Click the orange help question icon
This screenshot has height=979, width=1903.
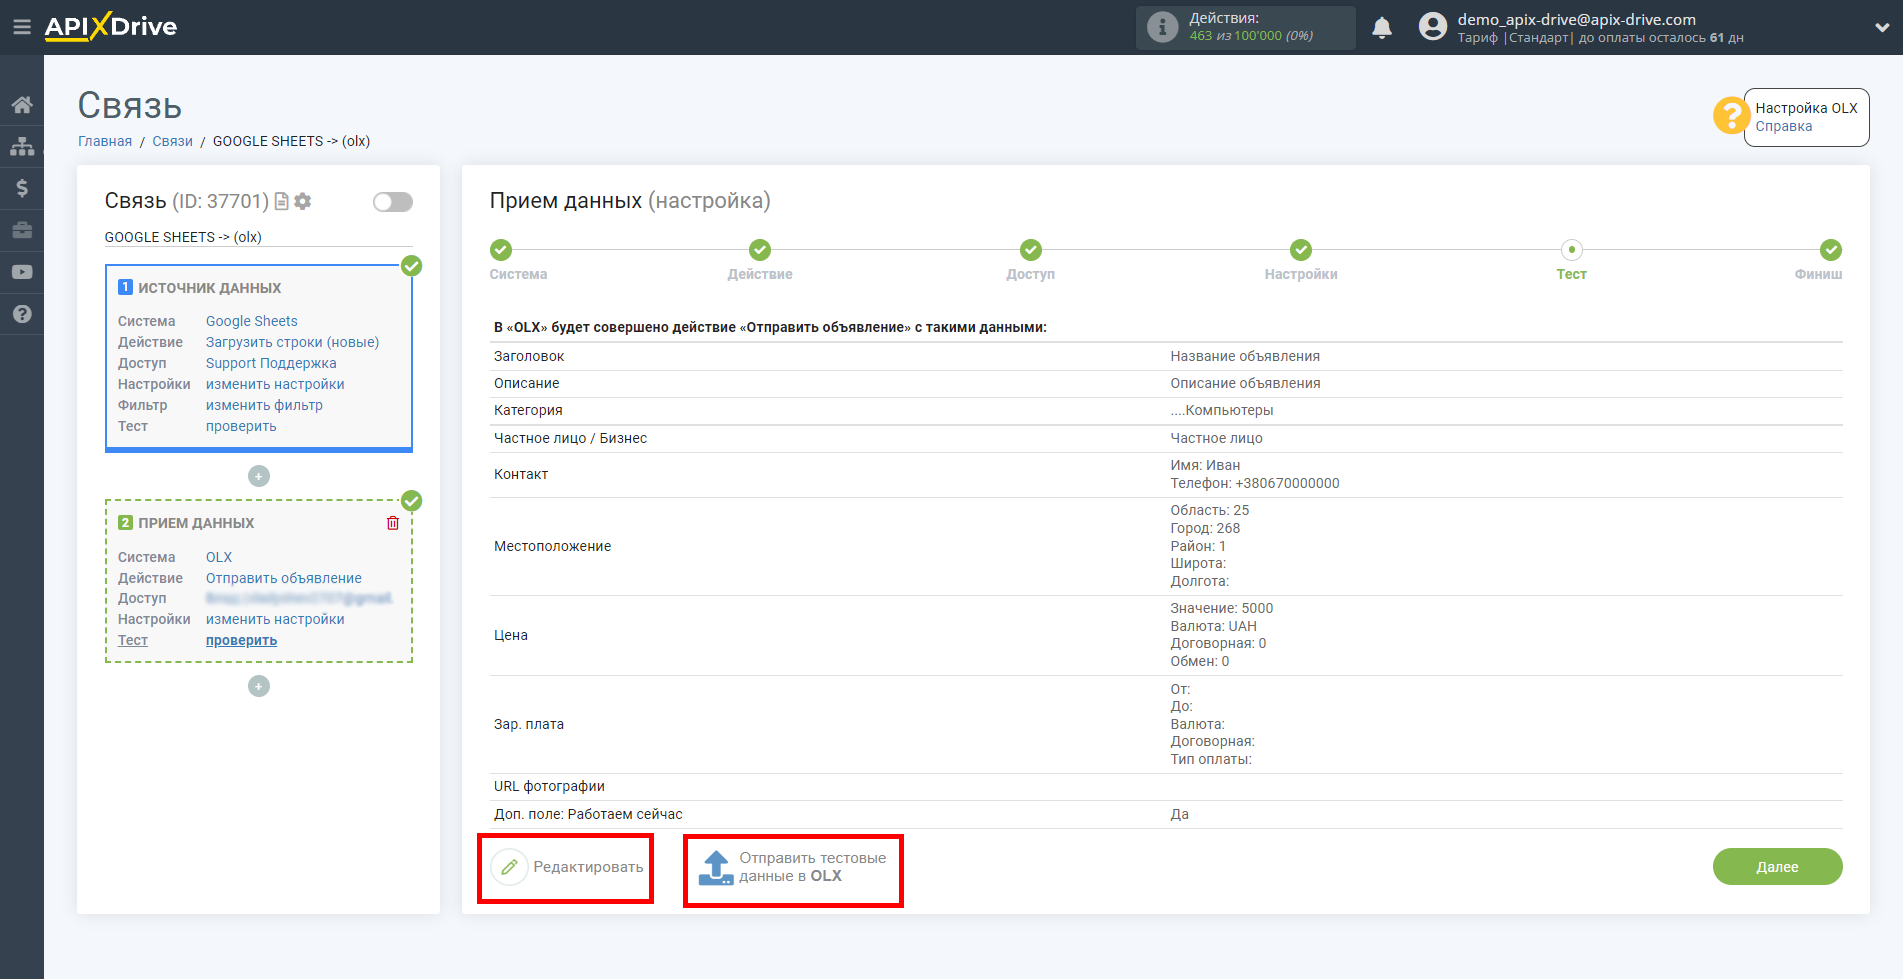click(x=1730, y=116)
